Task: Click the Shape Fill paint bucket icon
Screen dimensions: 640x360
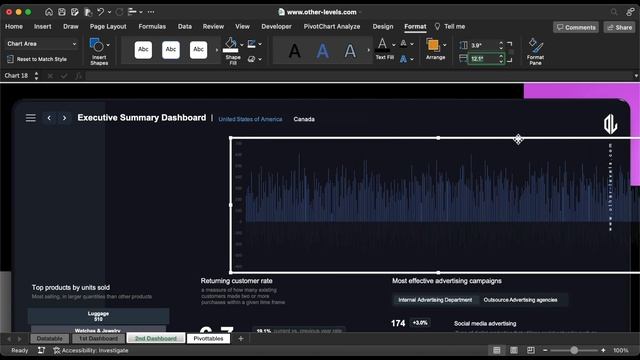Action: (x=231, y=44)
